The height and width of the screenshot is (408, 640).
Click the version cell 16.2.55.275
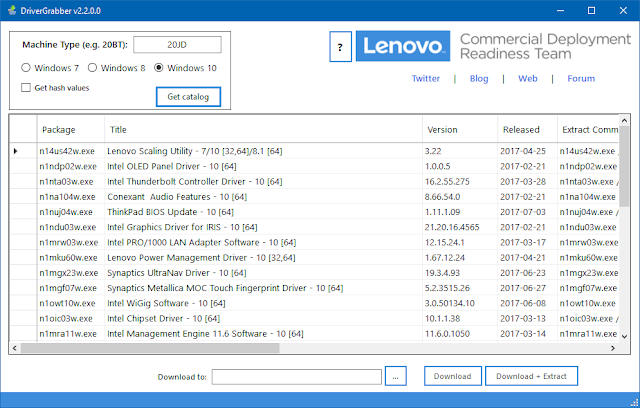click(x=460, y=182)
